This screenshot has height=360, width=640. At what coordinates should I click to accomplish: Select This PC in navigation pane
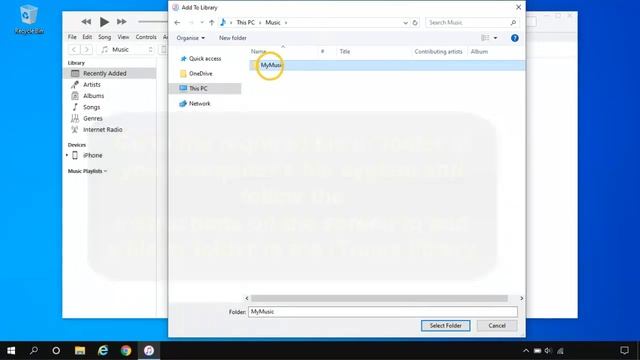pyautogui.click(x=205, y=89)
